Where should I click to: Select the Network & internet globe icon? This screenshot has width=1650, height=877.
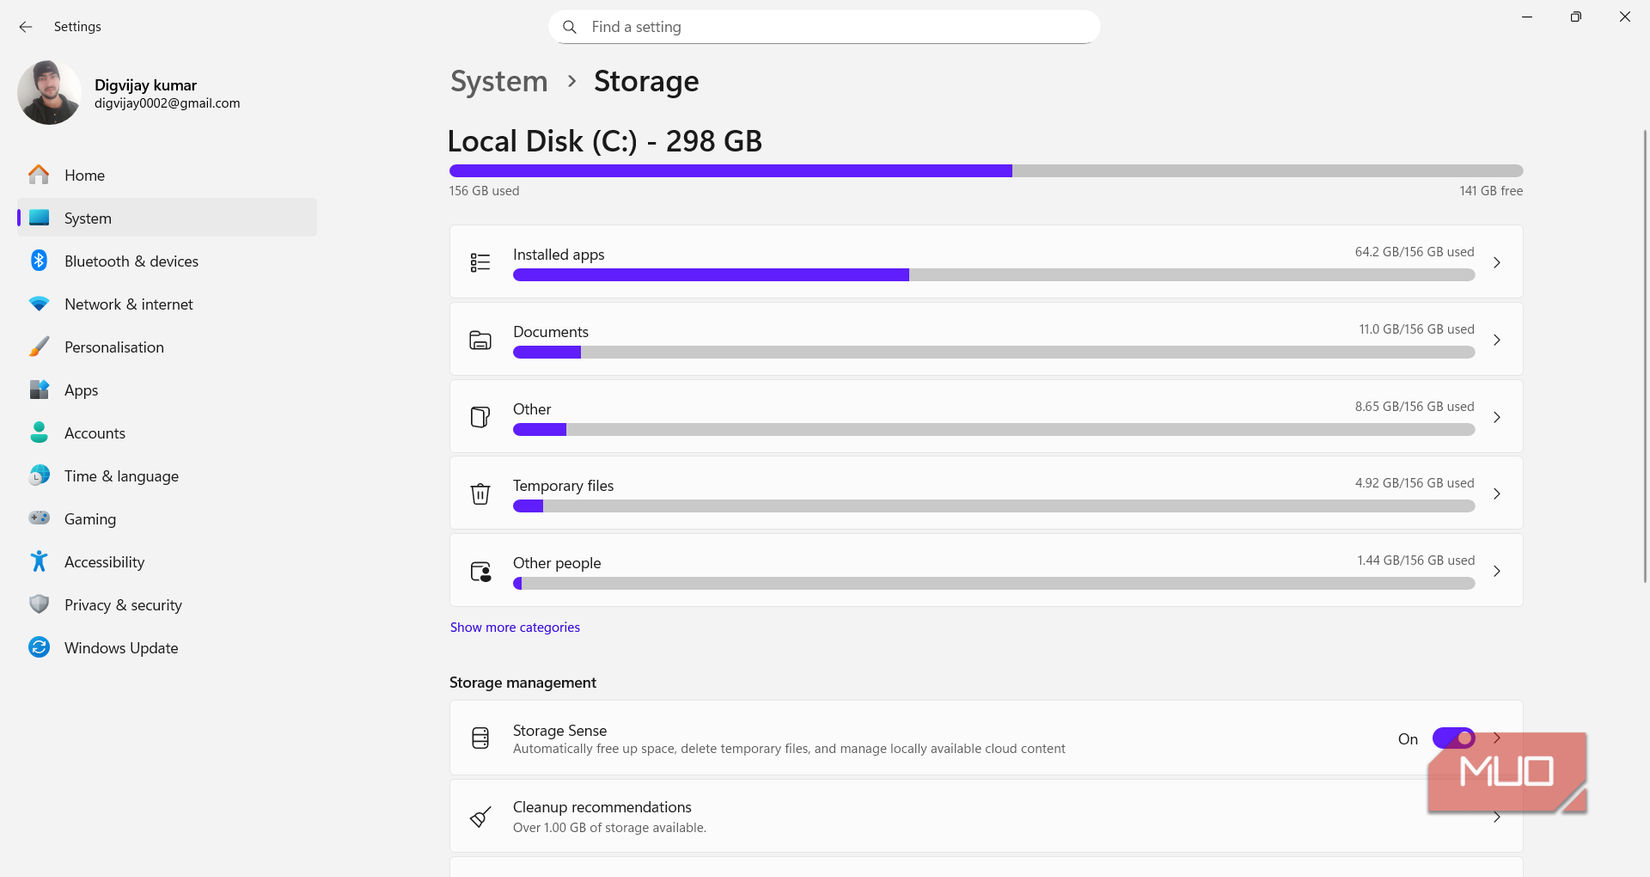(x=39, y=303)
